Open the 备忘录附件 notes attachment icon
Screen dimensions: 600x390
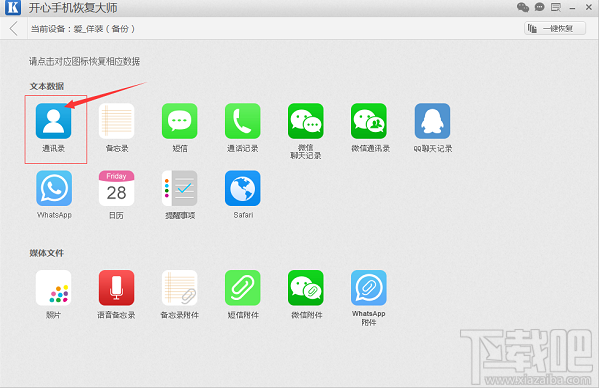(179, 288)
